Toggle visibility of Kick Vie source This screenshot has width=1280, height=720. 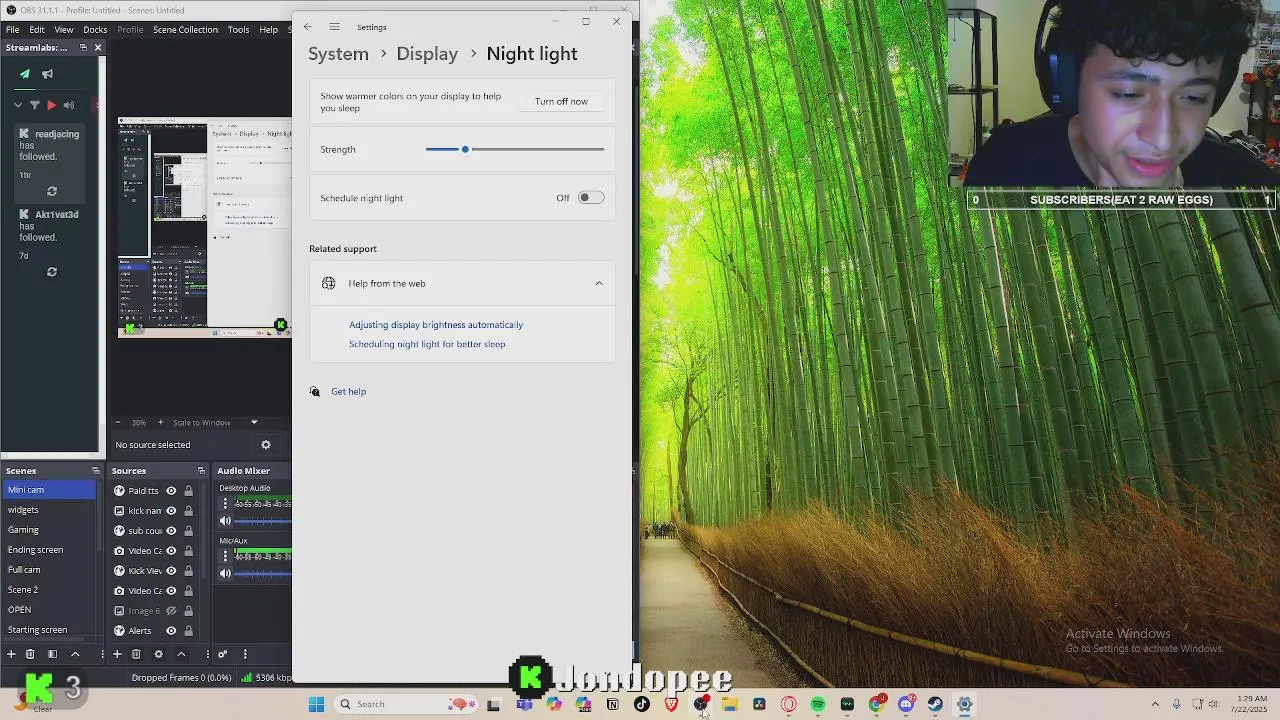coord(171,571)
